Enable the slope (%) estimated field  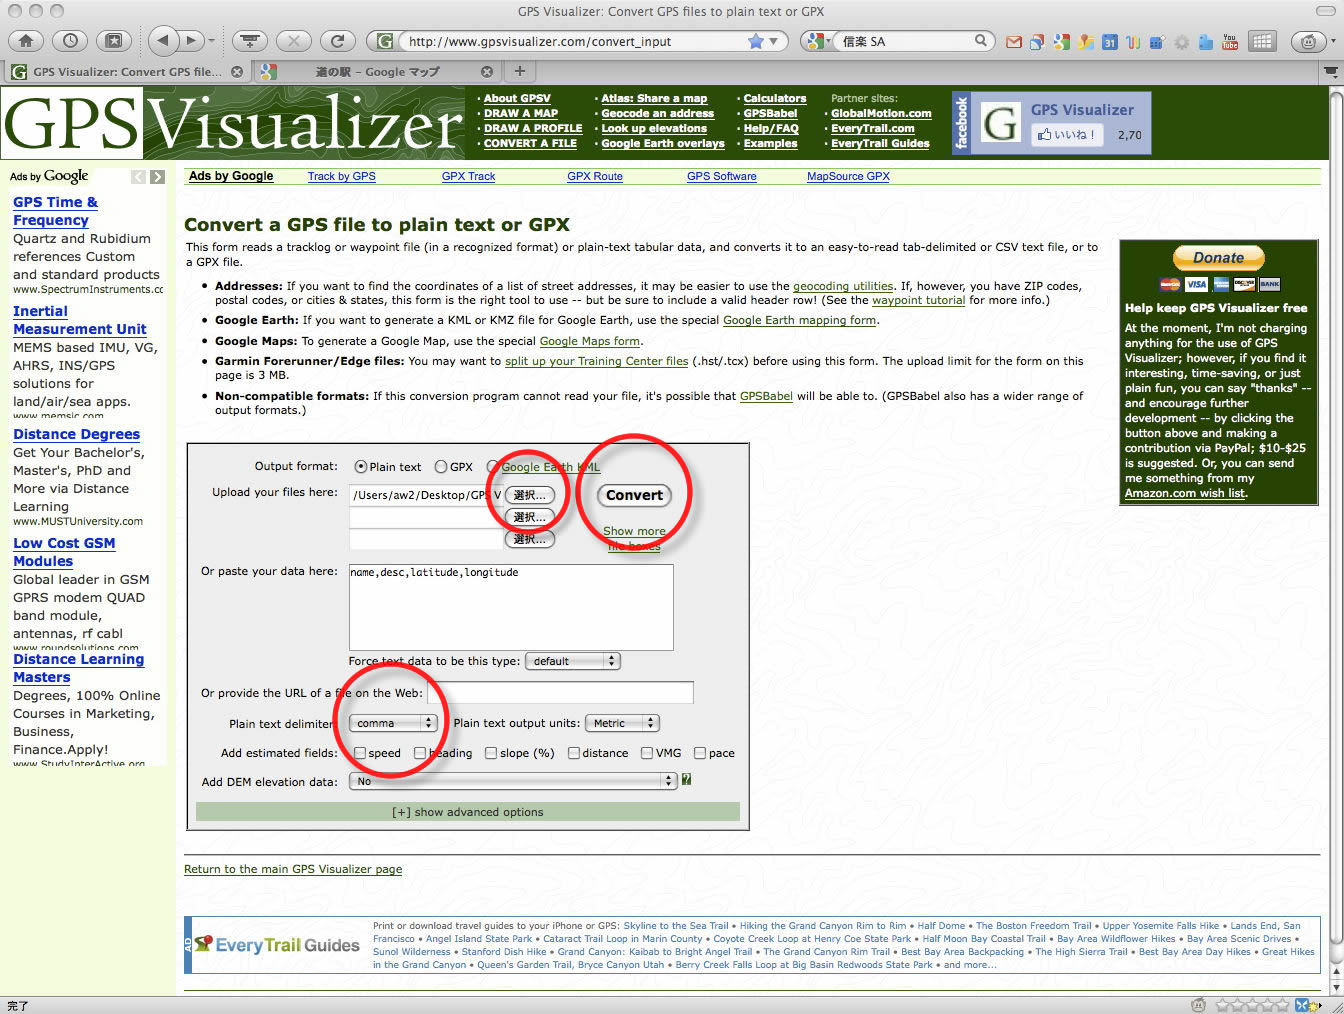click(x=491, y=753)
